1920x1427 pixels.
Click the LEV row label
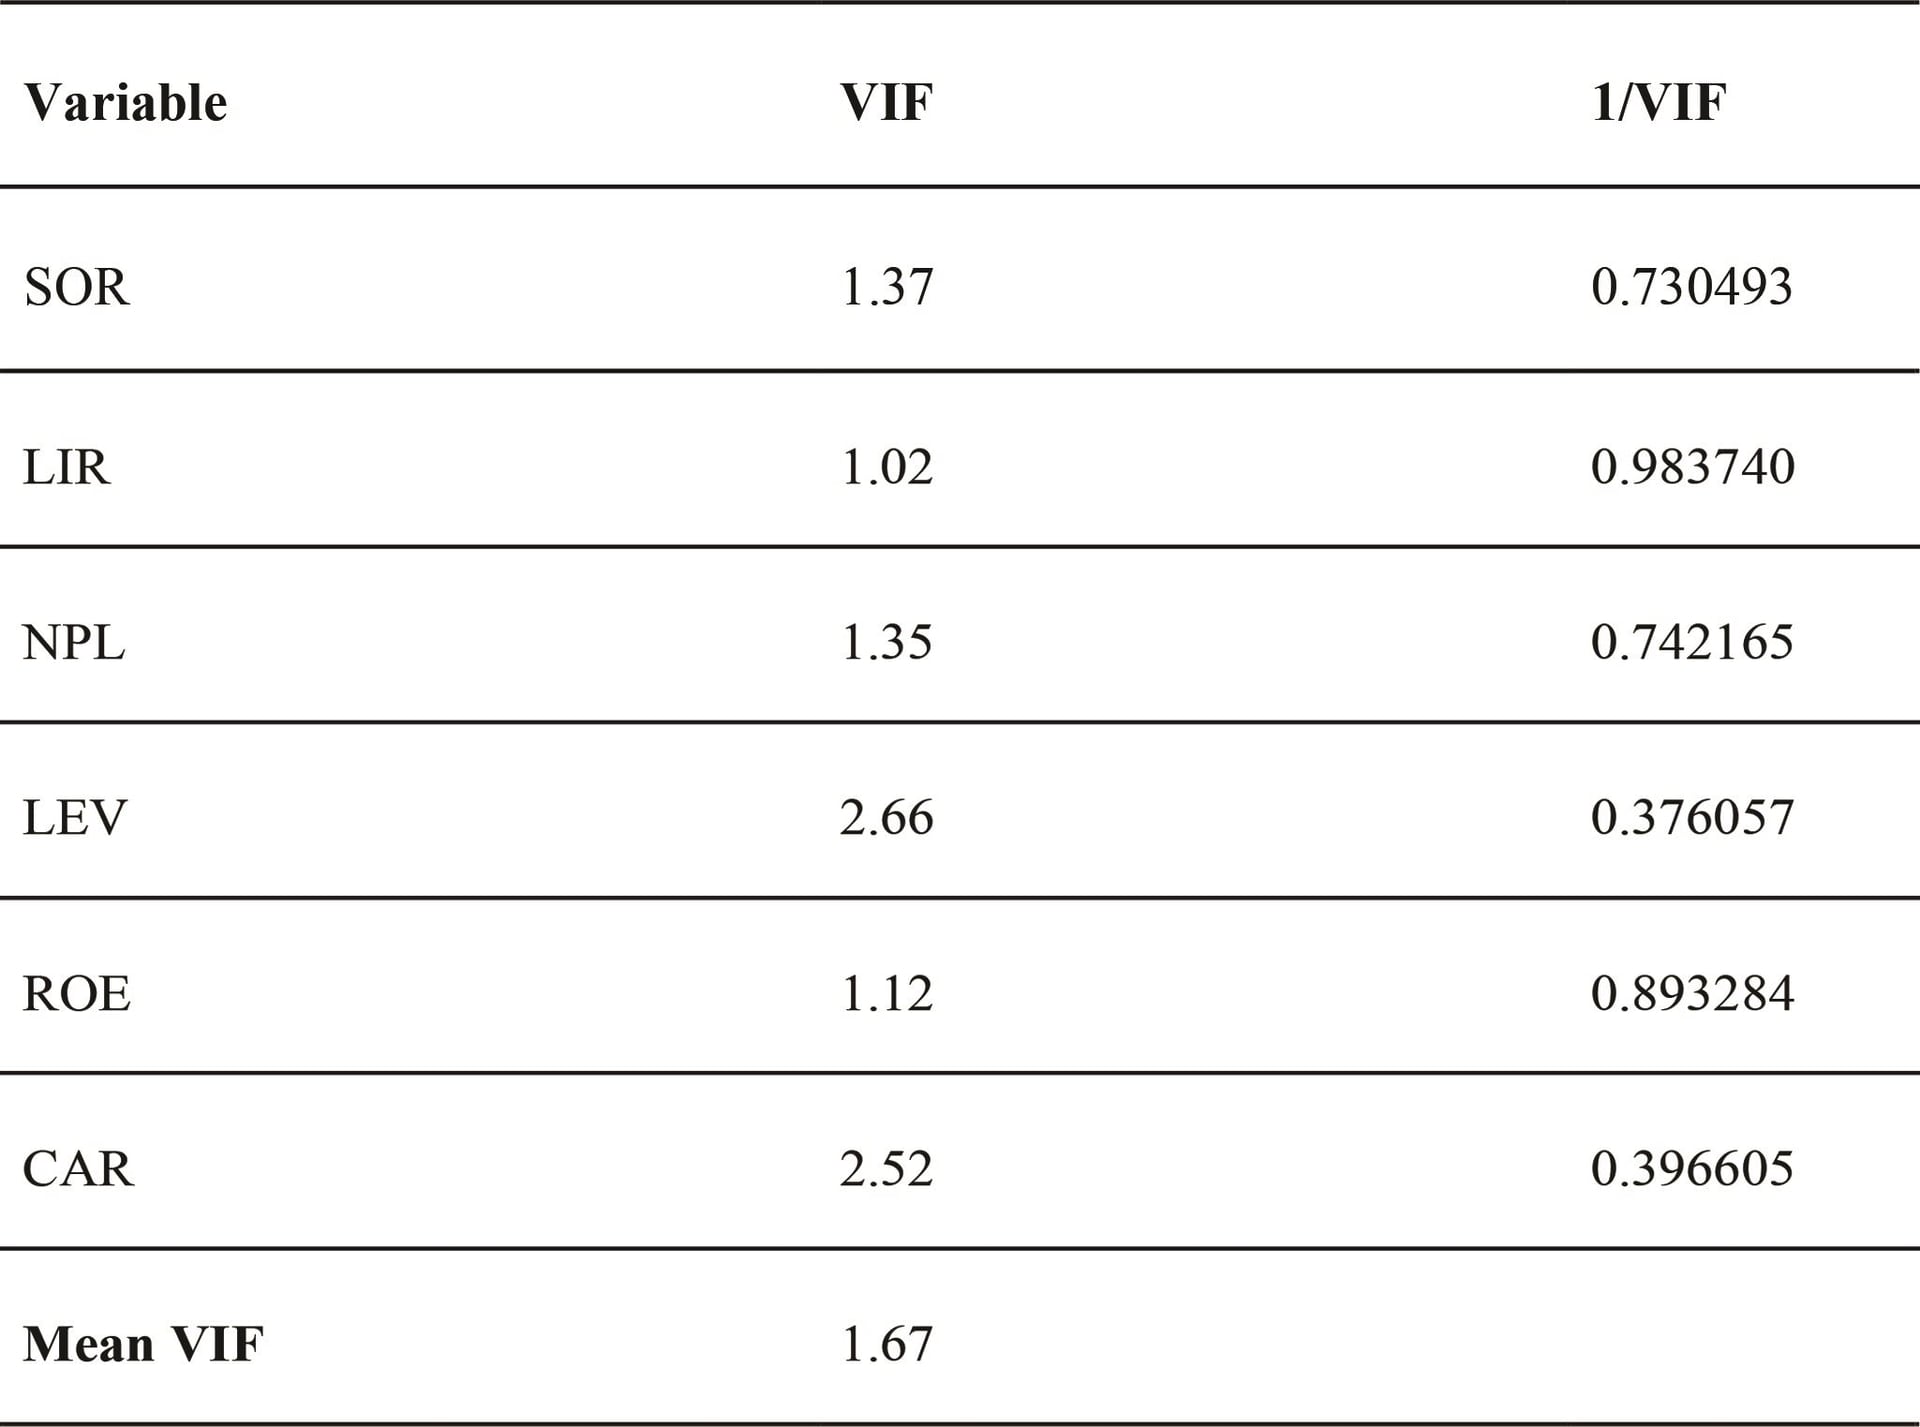point(74,817)
